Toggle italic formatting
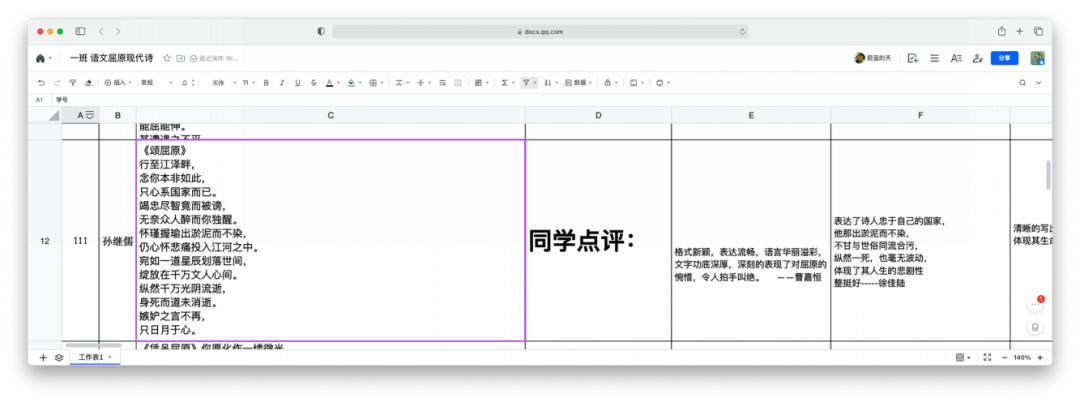 282,82
